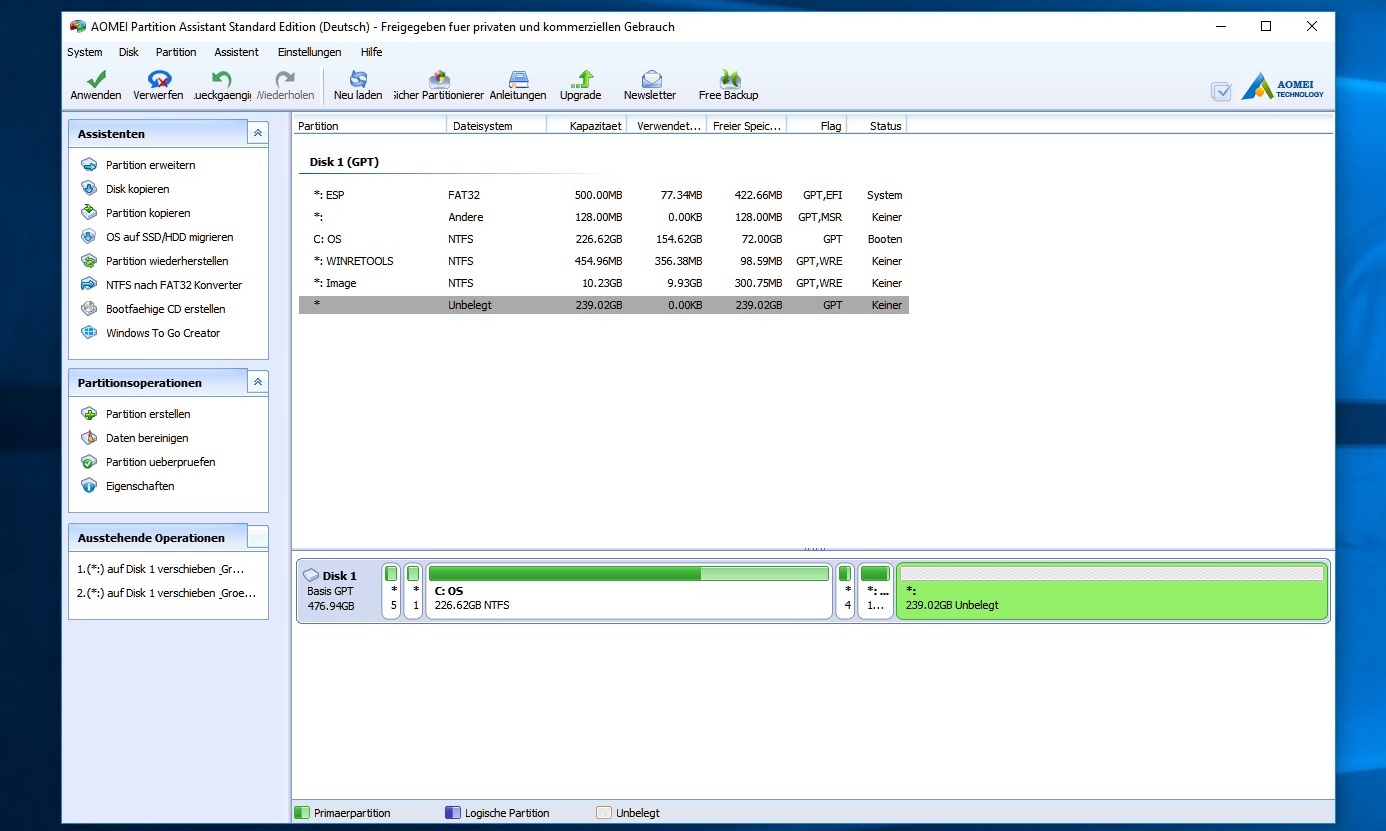Click the Wiederholen (redo) toolbar icon
The width and height of the screenshot is (1386, 831).
285,85
